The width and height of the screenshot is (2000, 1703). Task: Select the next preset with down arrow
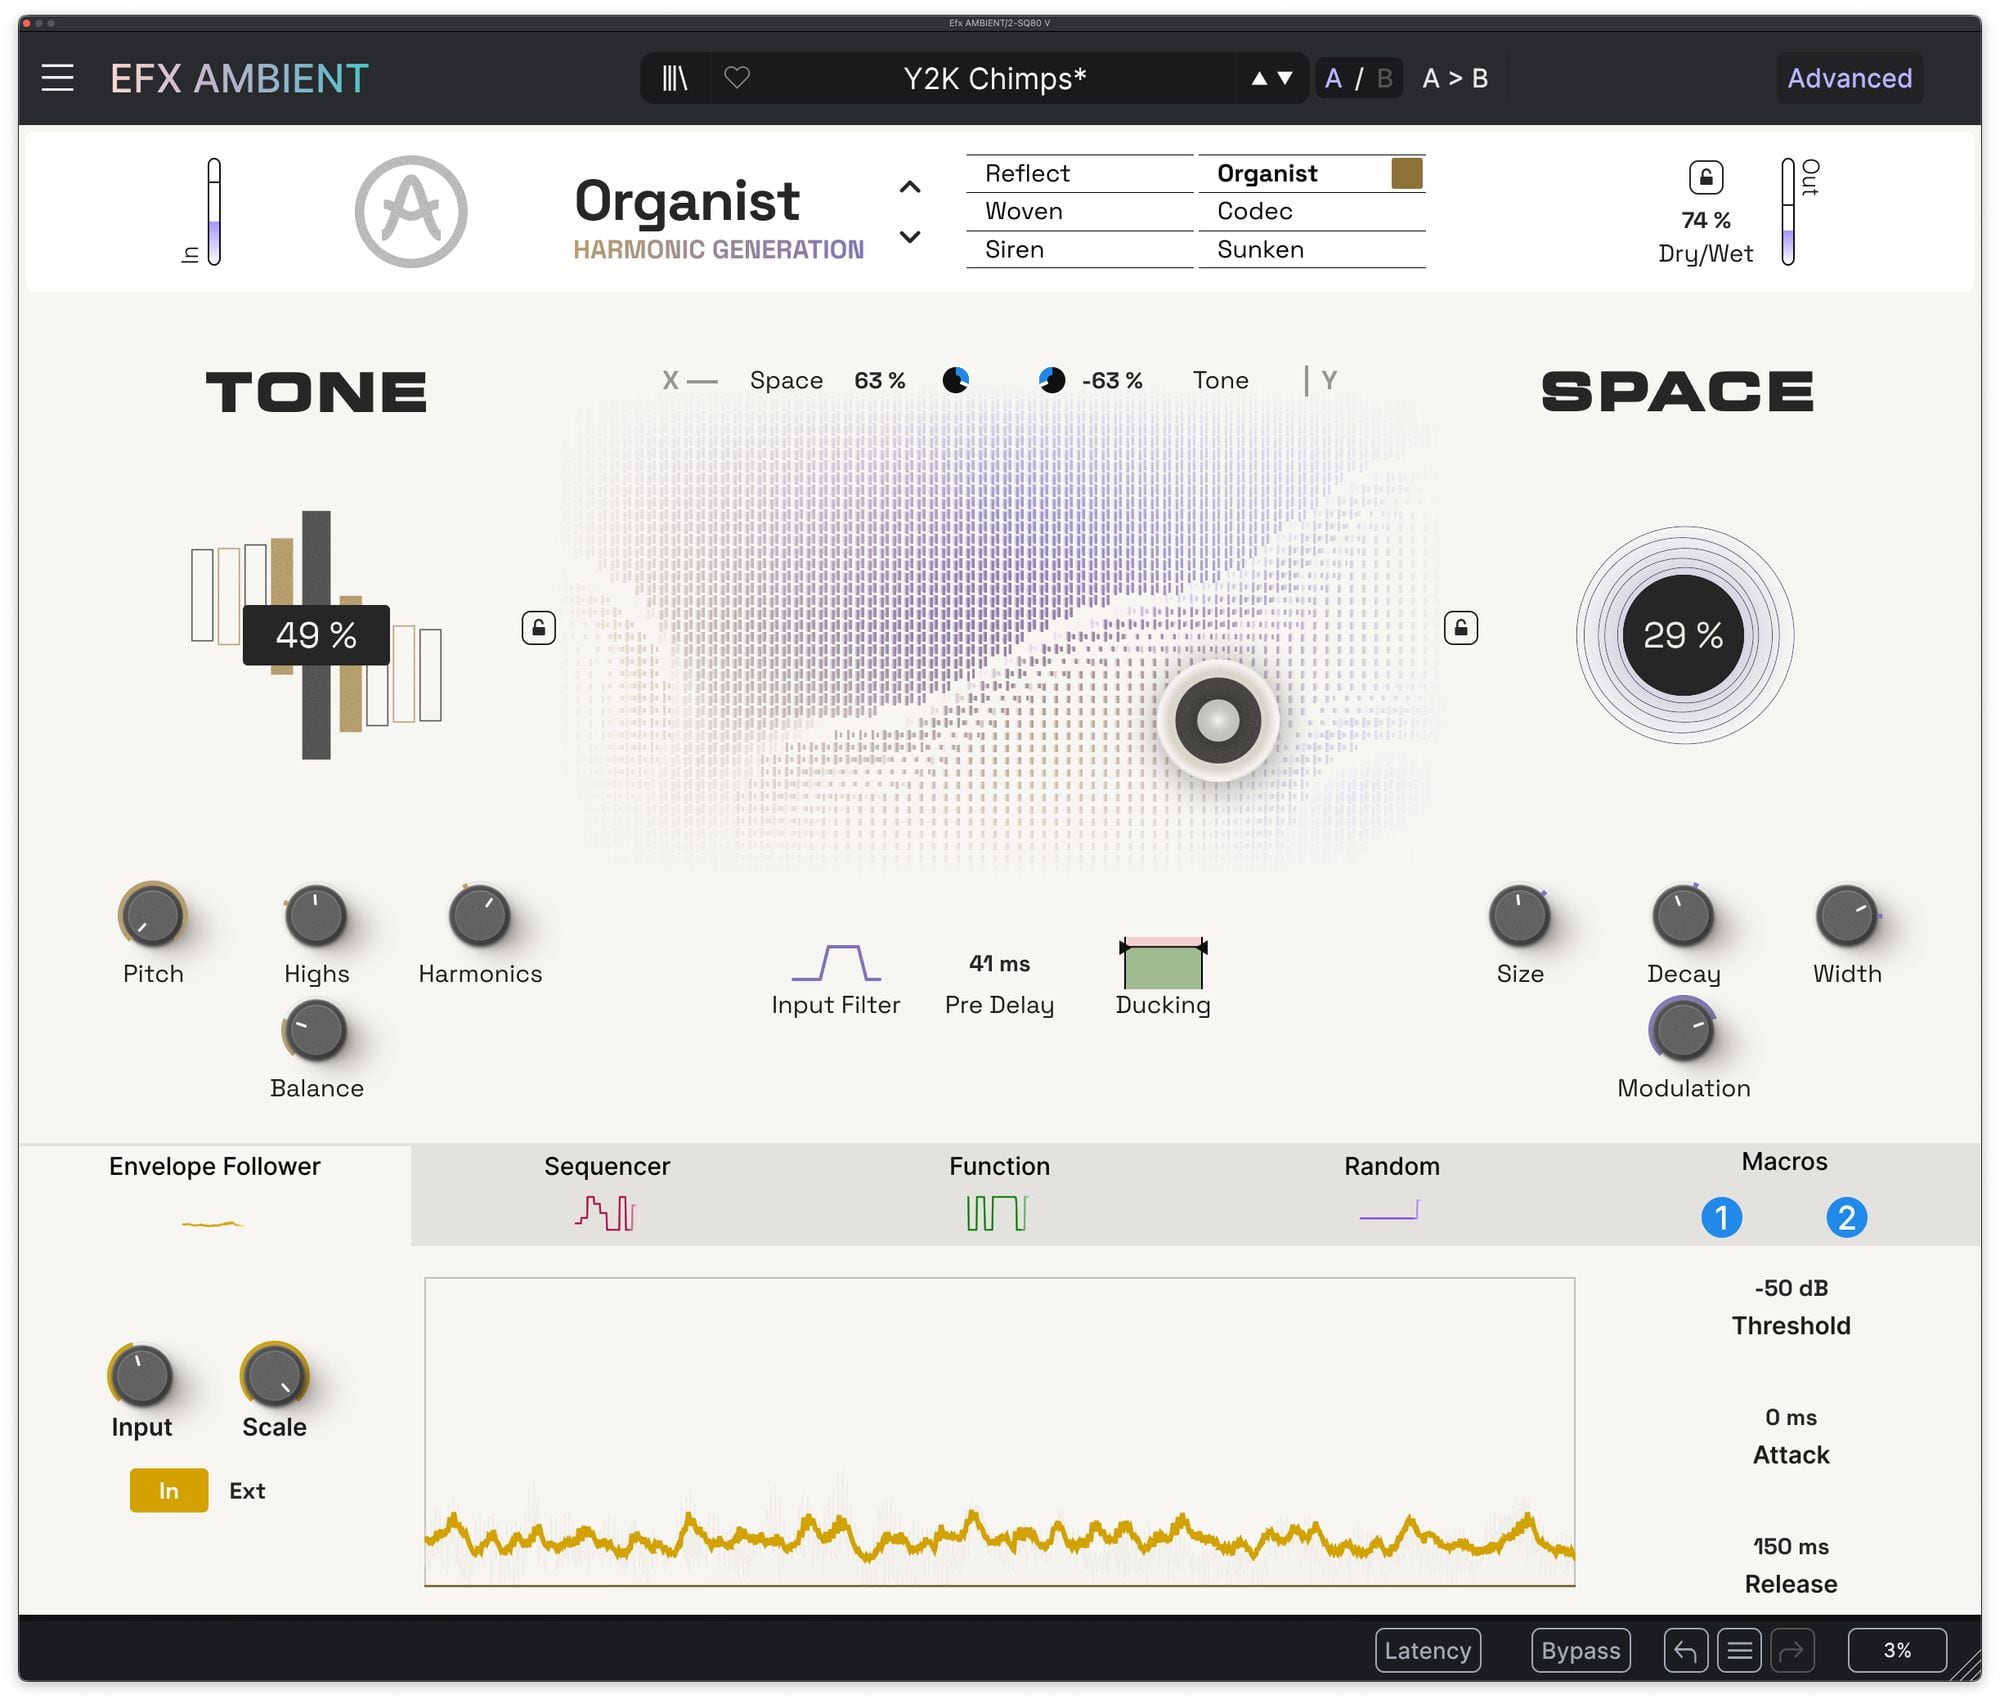coord(1286,78)
